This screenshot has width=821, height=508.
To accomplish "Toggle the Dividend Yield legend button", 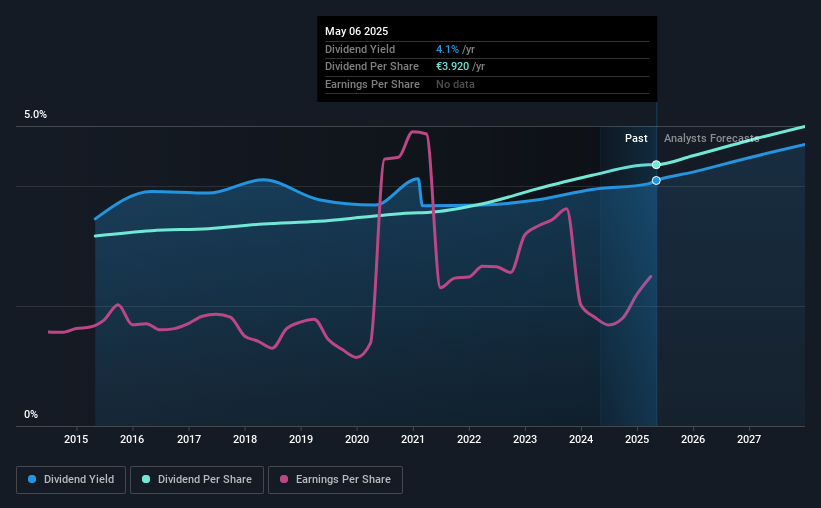I will [71, 480].
